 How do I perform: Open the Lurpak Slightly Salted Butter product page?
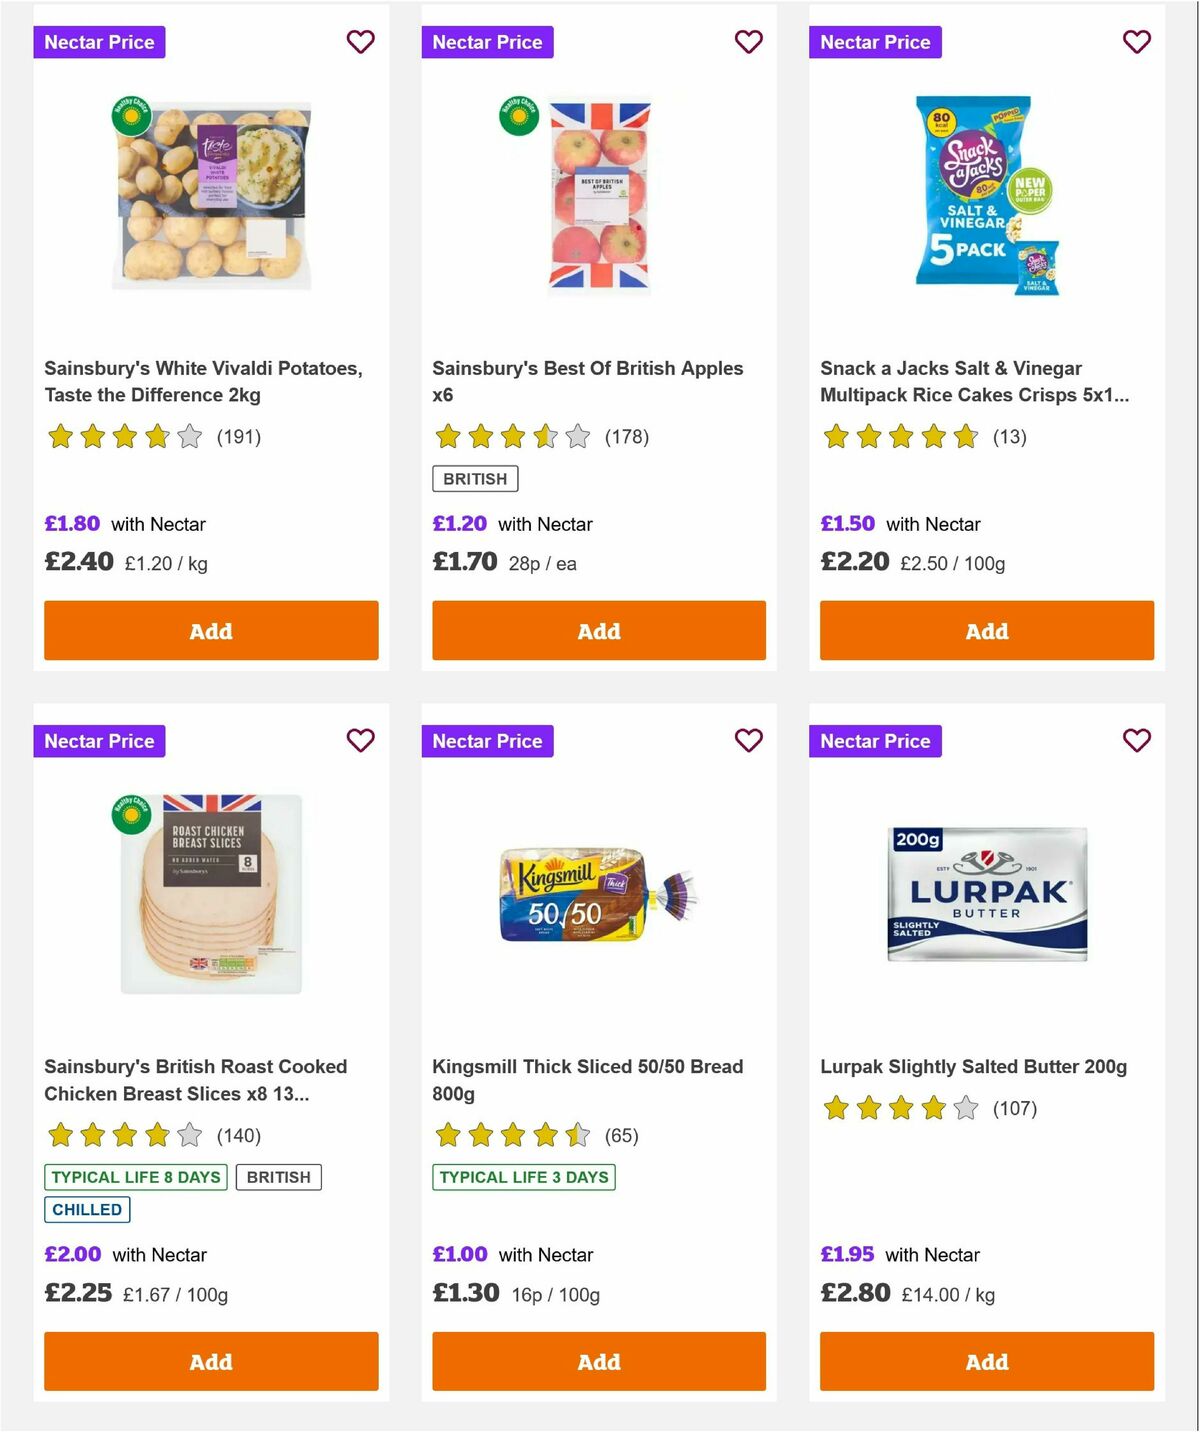tap(974, 1066)
